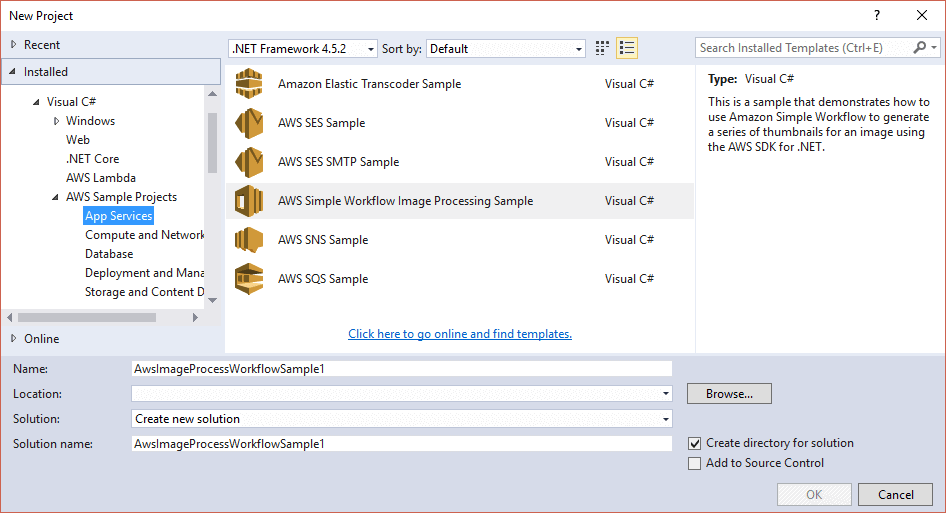Click tree scroll right arrow
The image size is (946, 513).
point(195,317)
